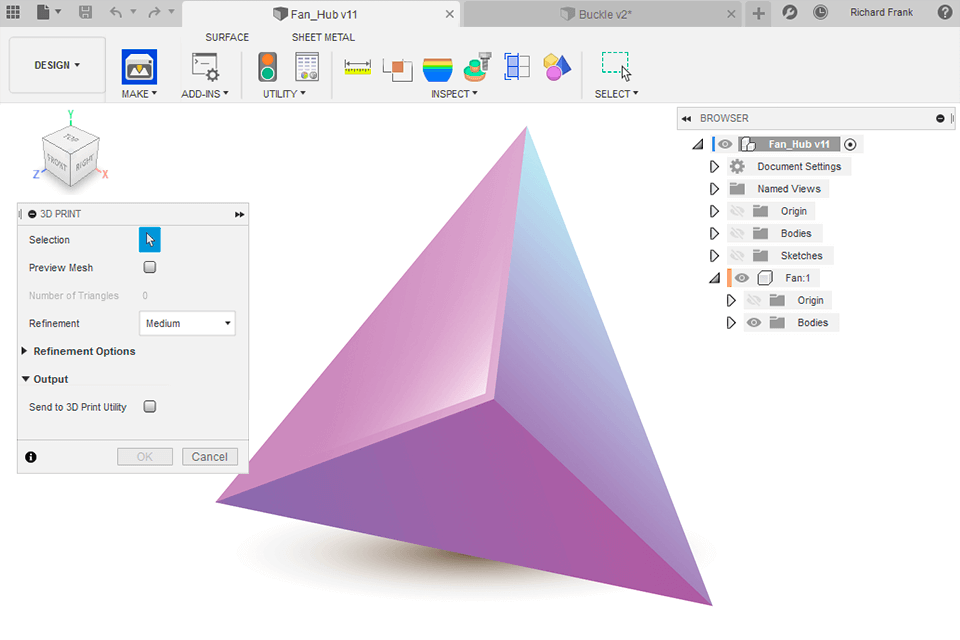Image resolution: width=960 pixels, height=640 pixels.
Task: Open the Refinement dropdown set to Medium
Action: pos(187,323)
